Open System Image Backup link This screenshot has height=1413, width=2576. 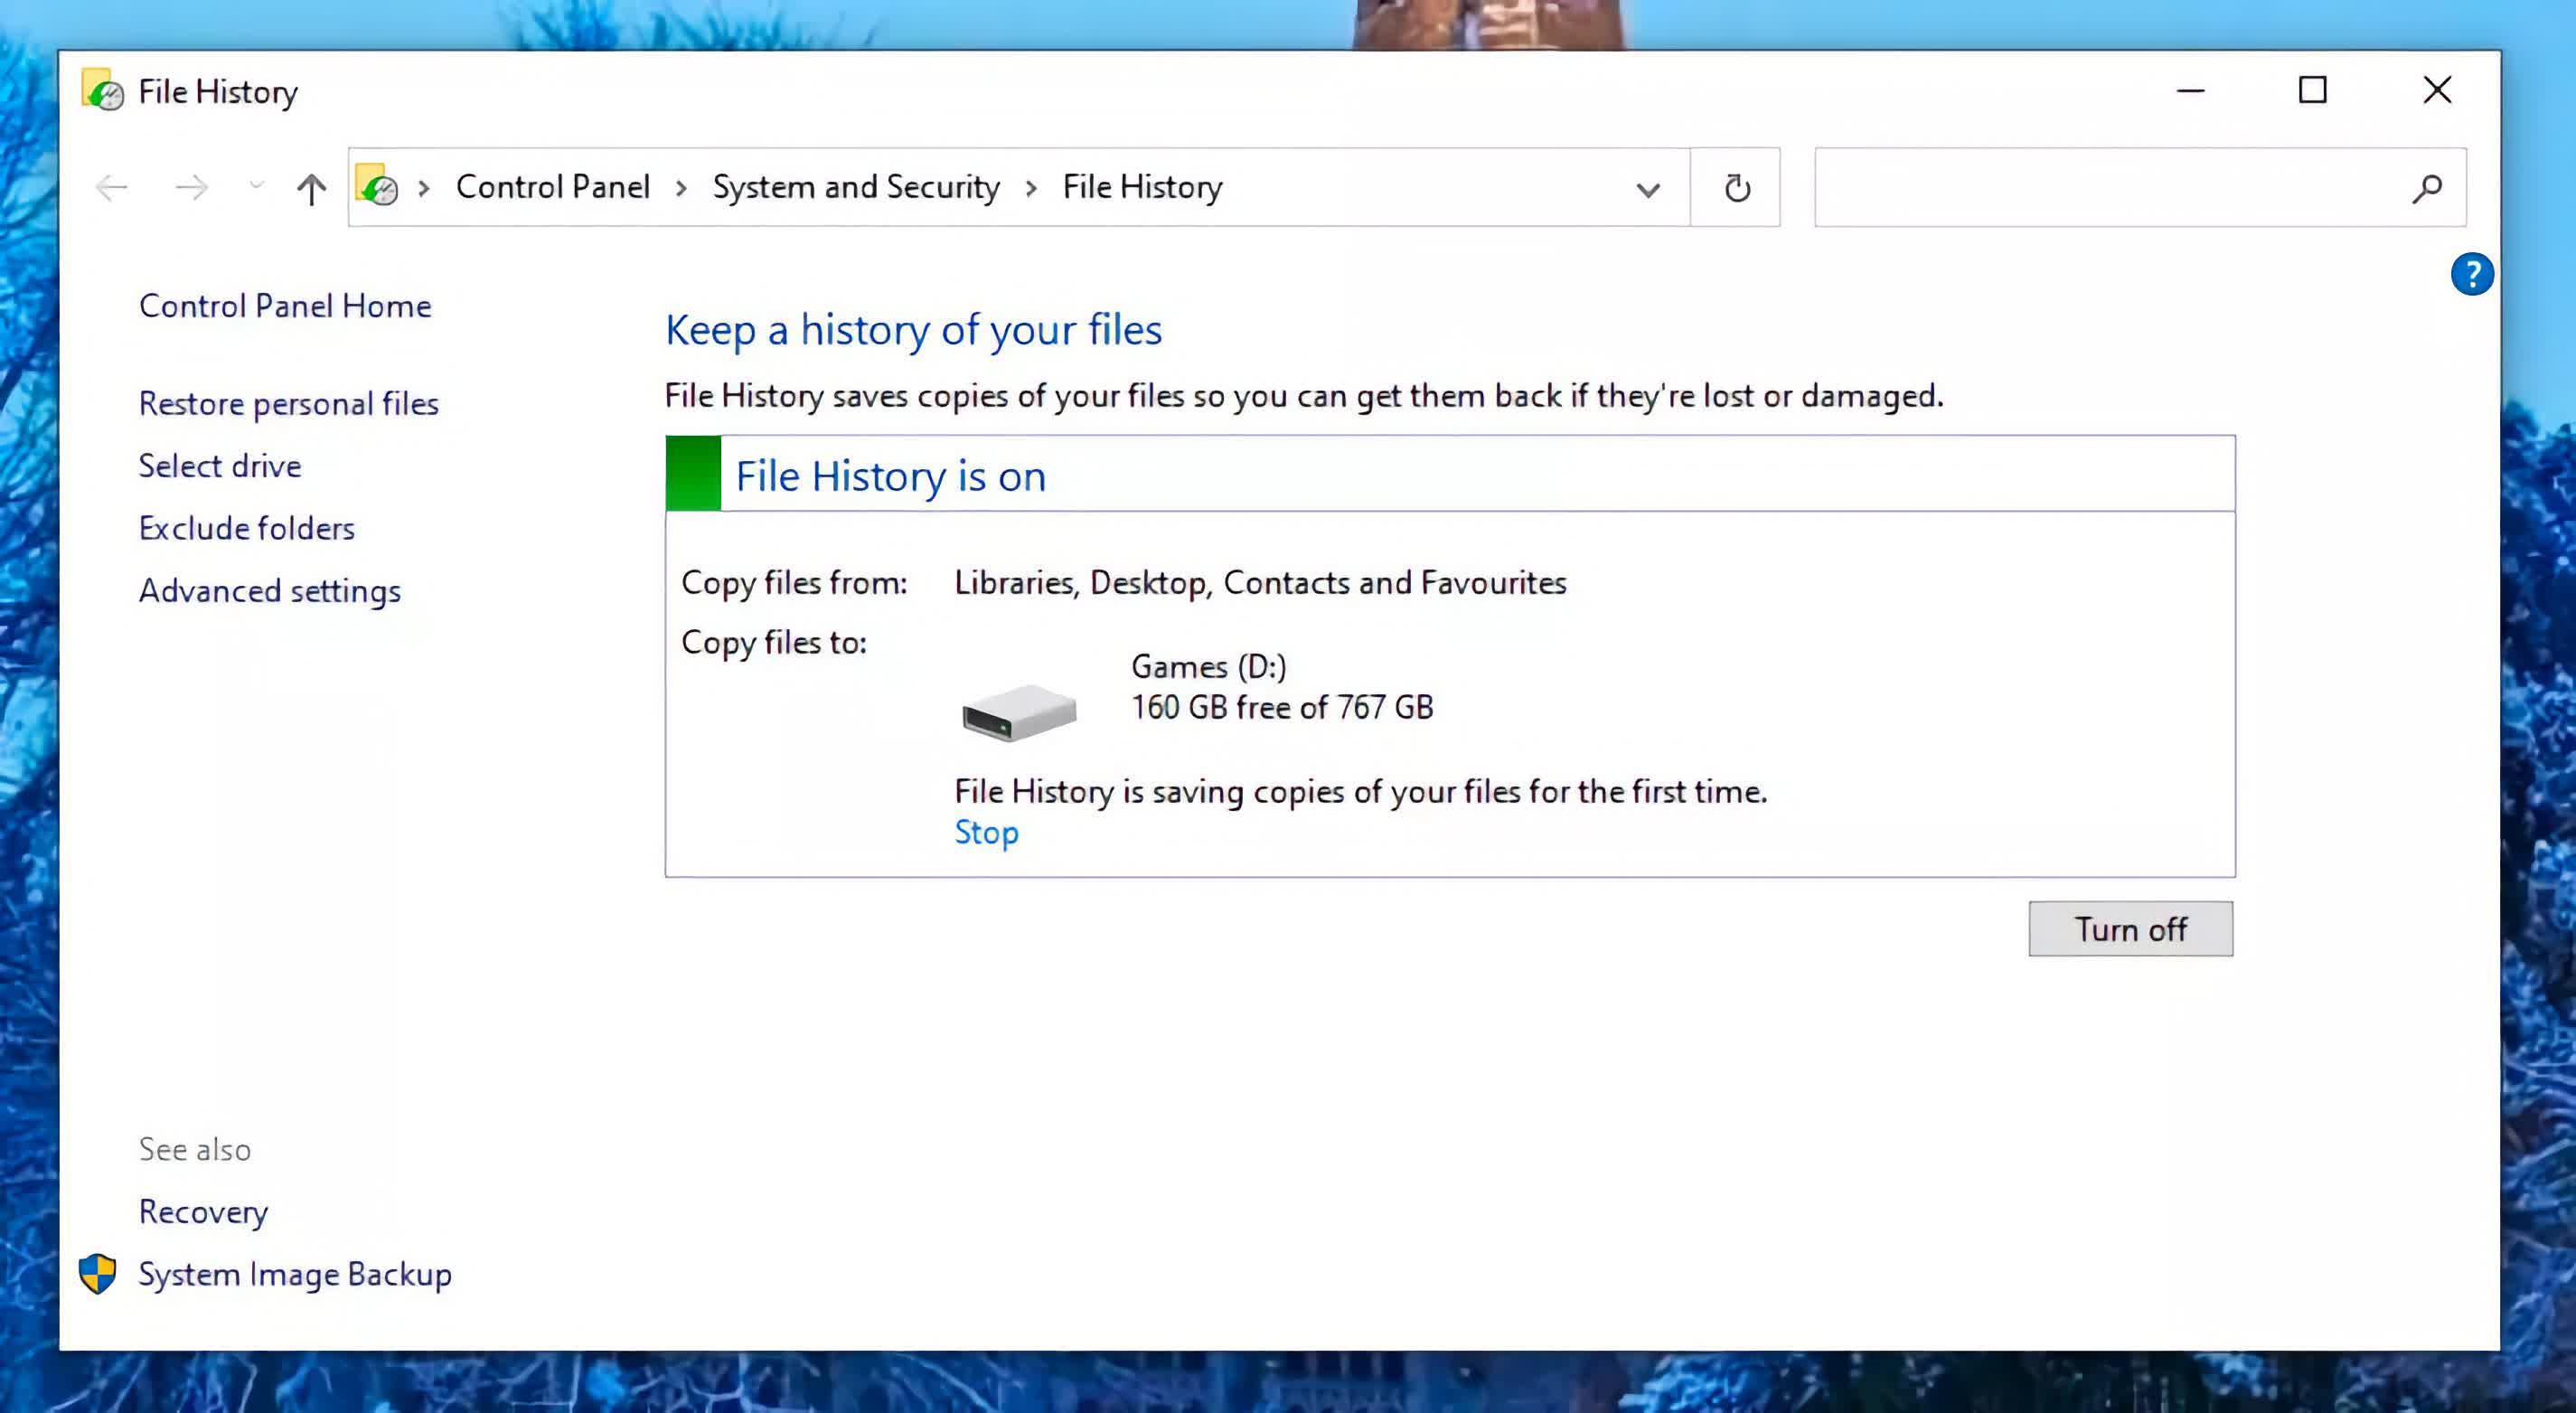pos(295,1274)
